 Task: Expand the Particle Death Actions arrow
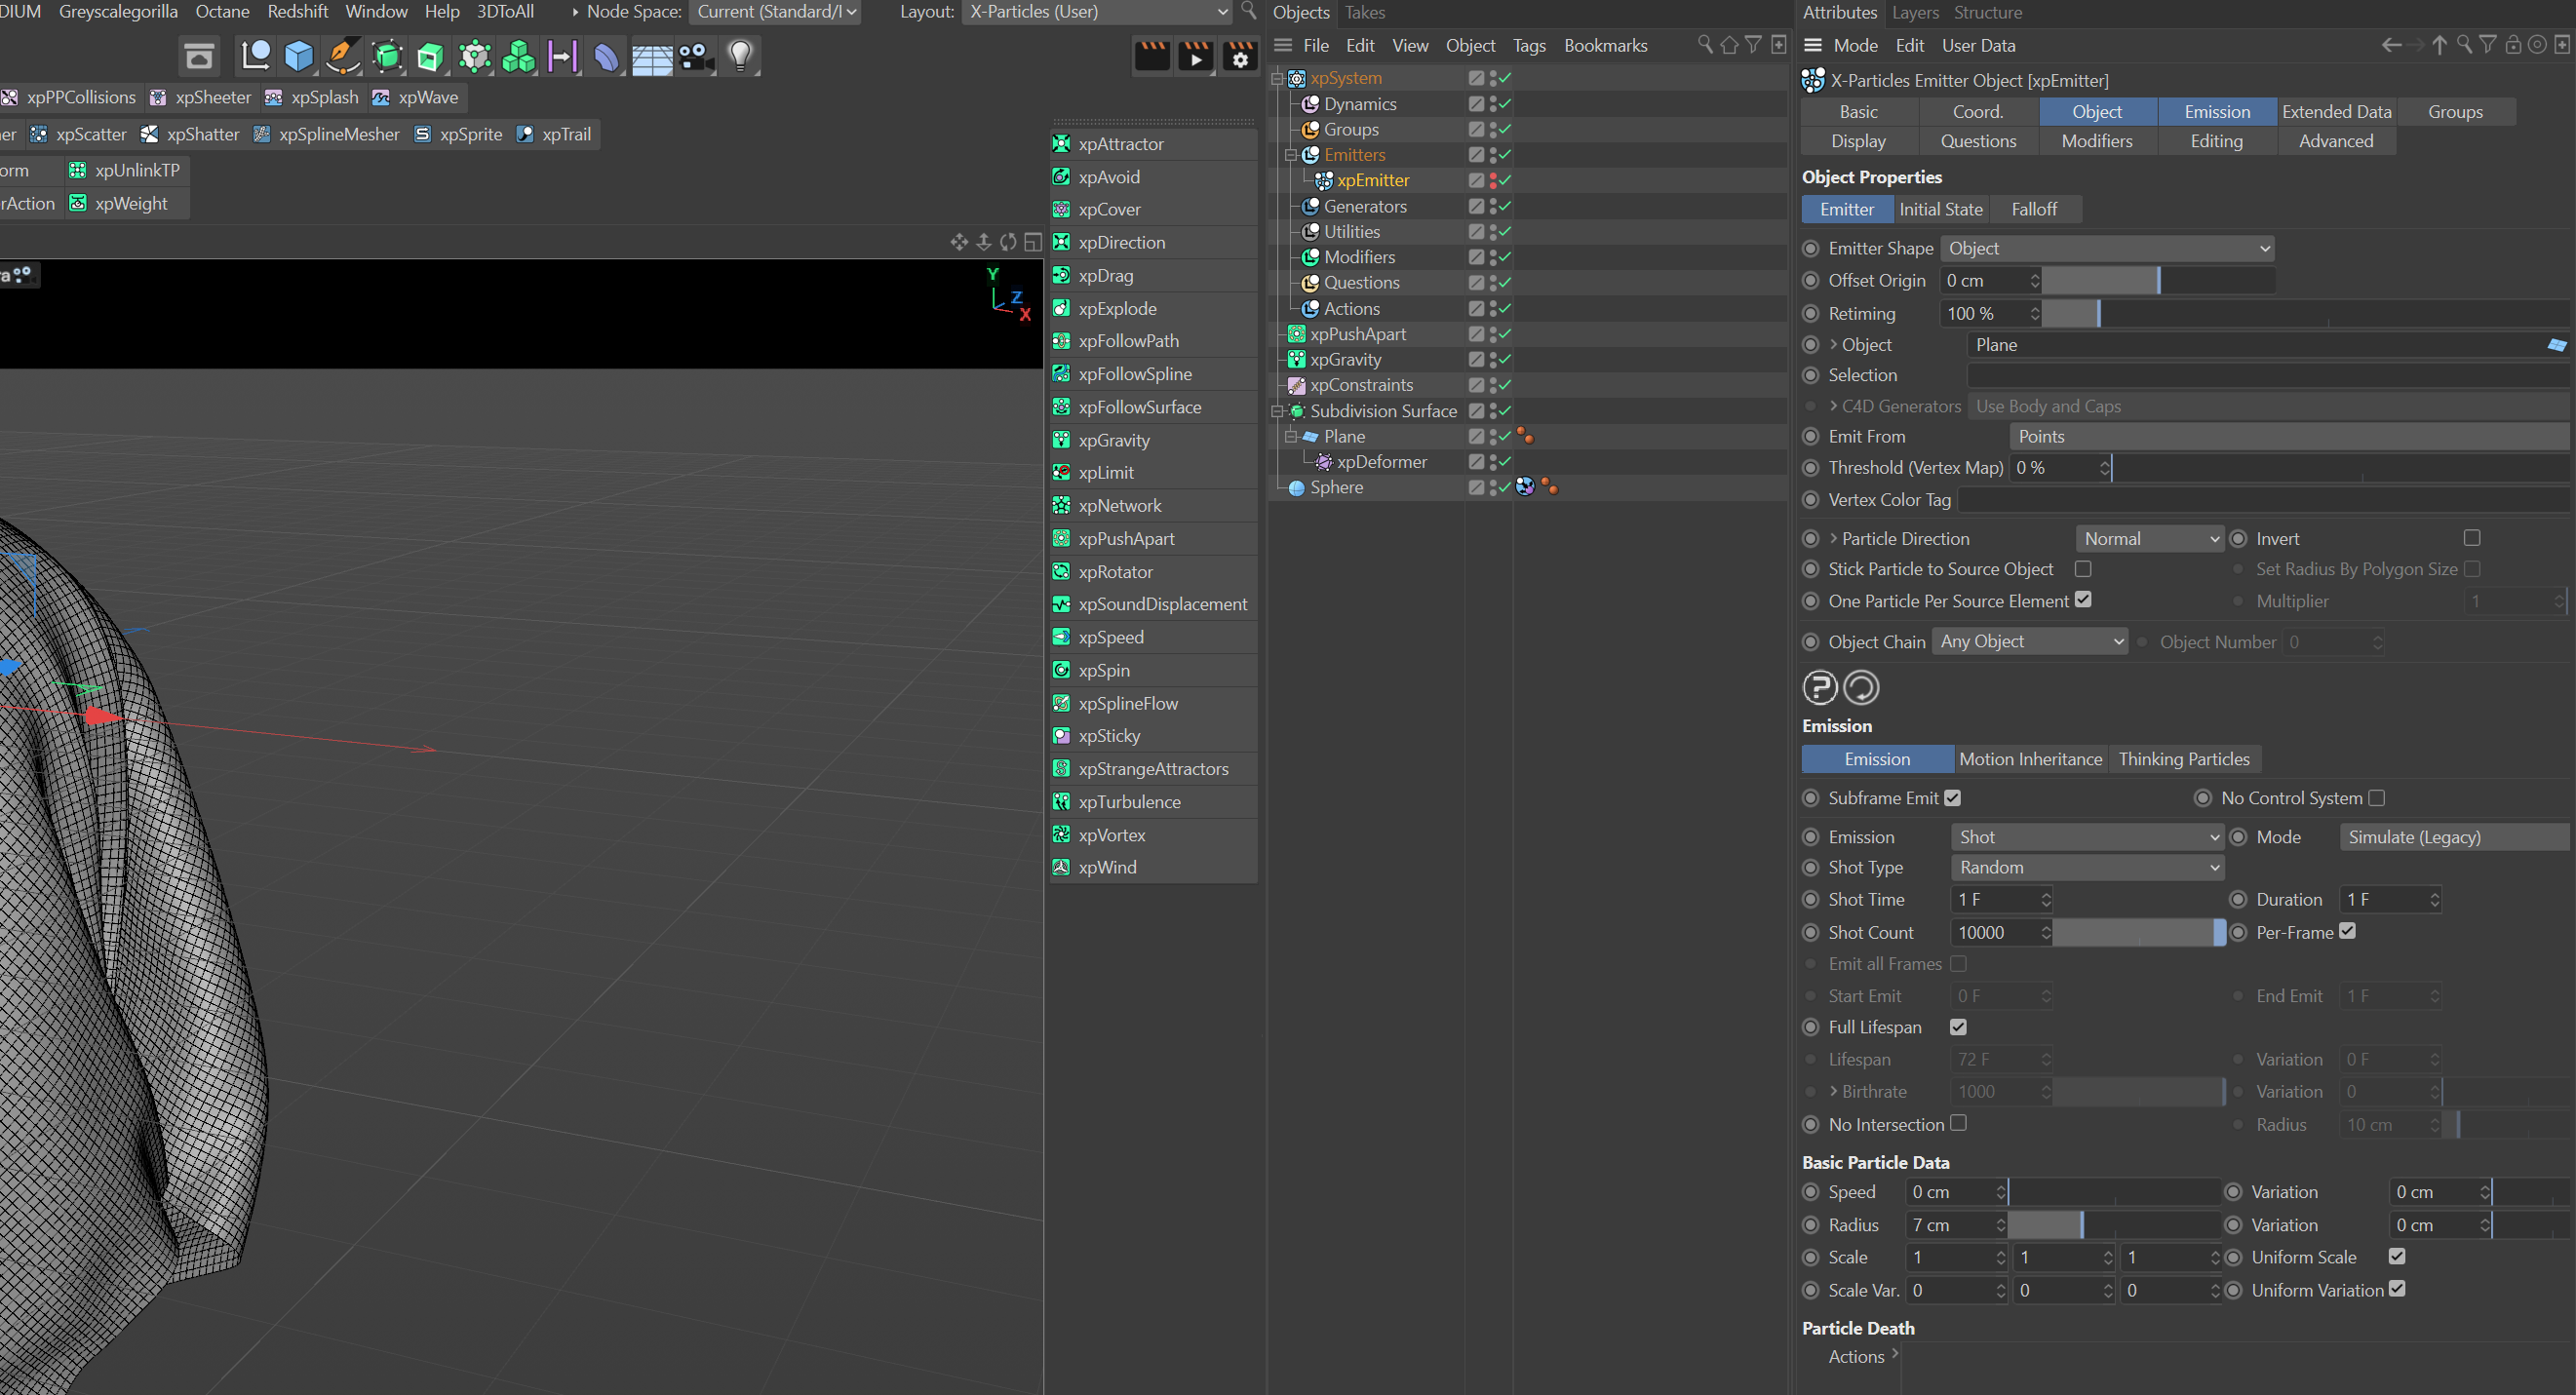tap(1894, 1354)
